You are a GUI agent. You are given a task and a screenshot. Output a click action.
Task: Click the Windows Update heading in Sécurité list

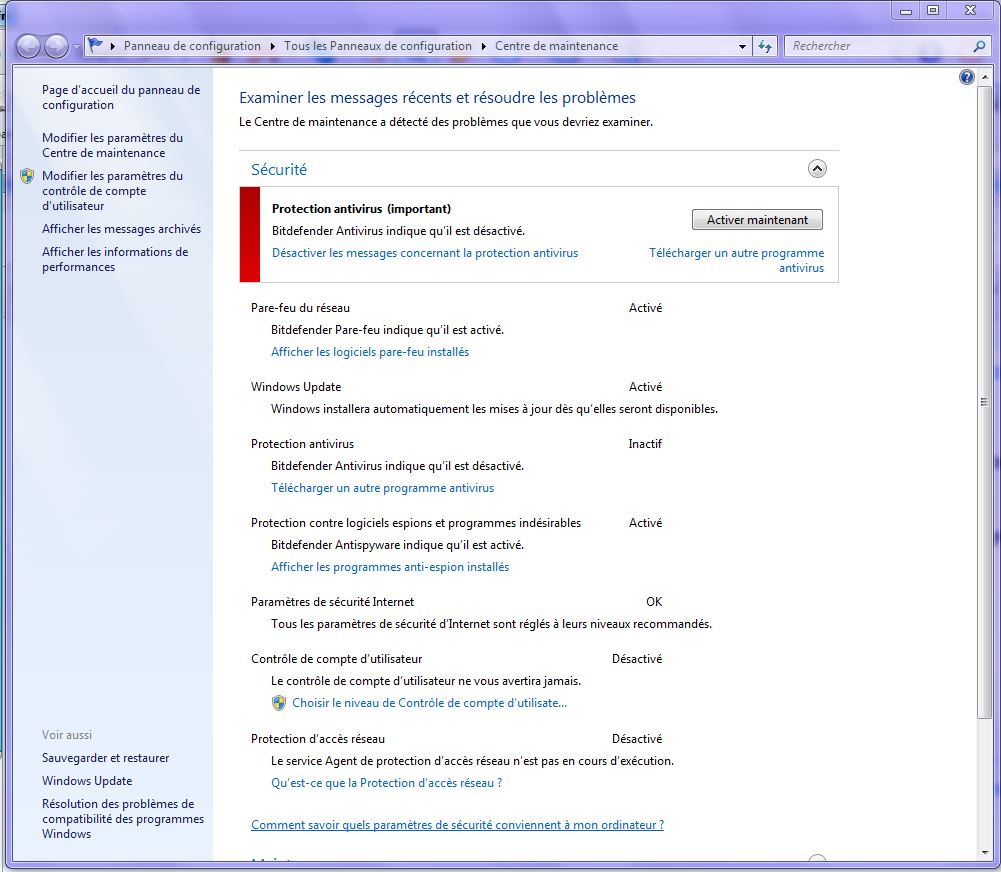pos(296,387)
